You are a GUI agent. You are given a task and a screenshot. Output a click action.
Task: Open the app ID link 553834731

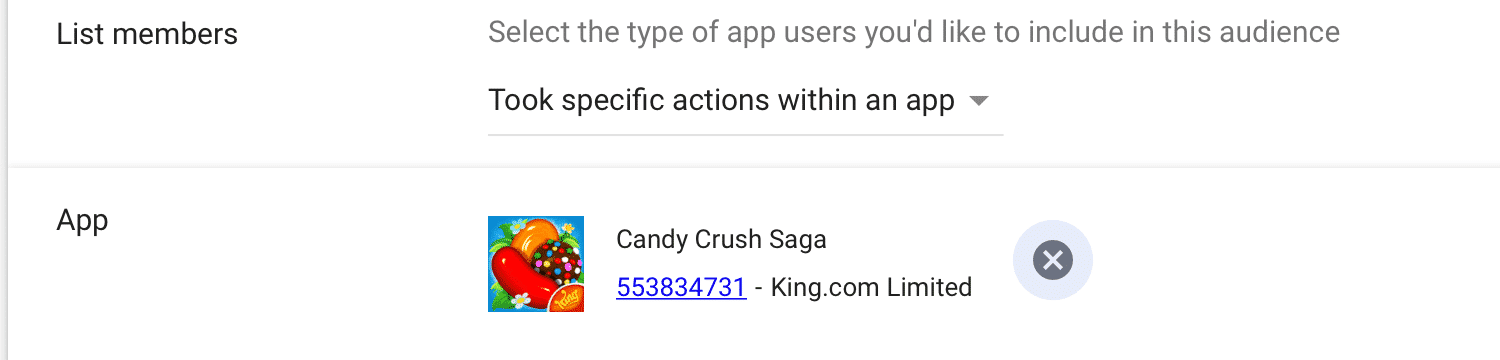(x=681, y=288)
